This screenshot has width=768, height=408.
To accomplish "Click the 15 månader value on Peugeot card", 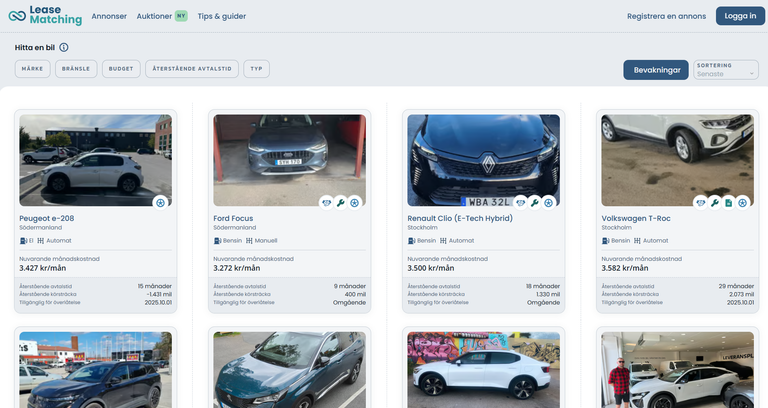I will (155, 286).
